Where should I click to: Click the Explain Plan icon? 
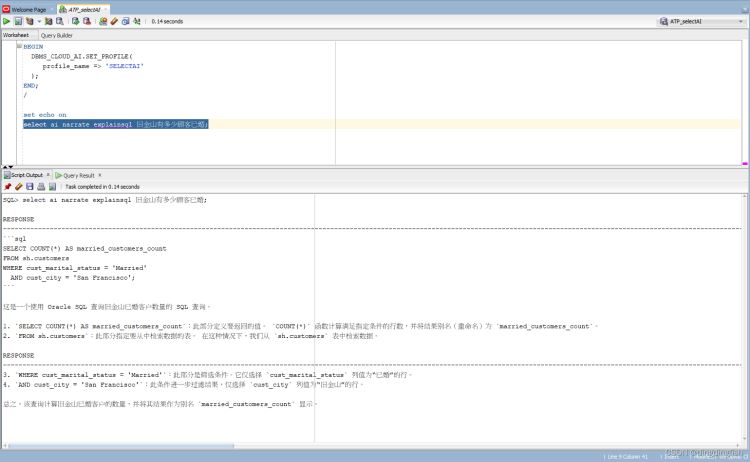coord(30,21)
